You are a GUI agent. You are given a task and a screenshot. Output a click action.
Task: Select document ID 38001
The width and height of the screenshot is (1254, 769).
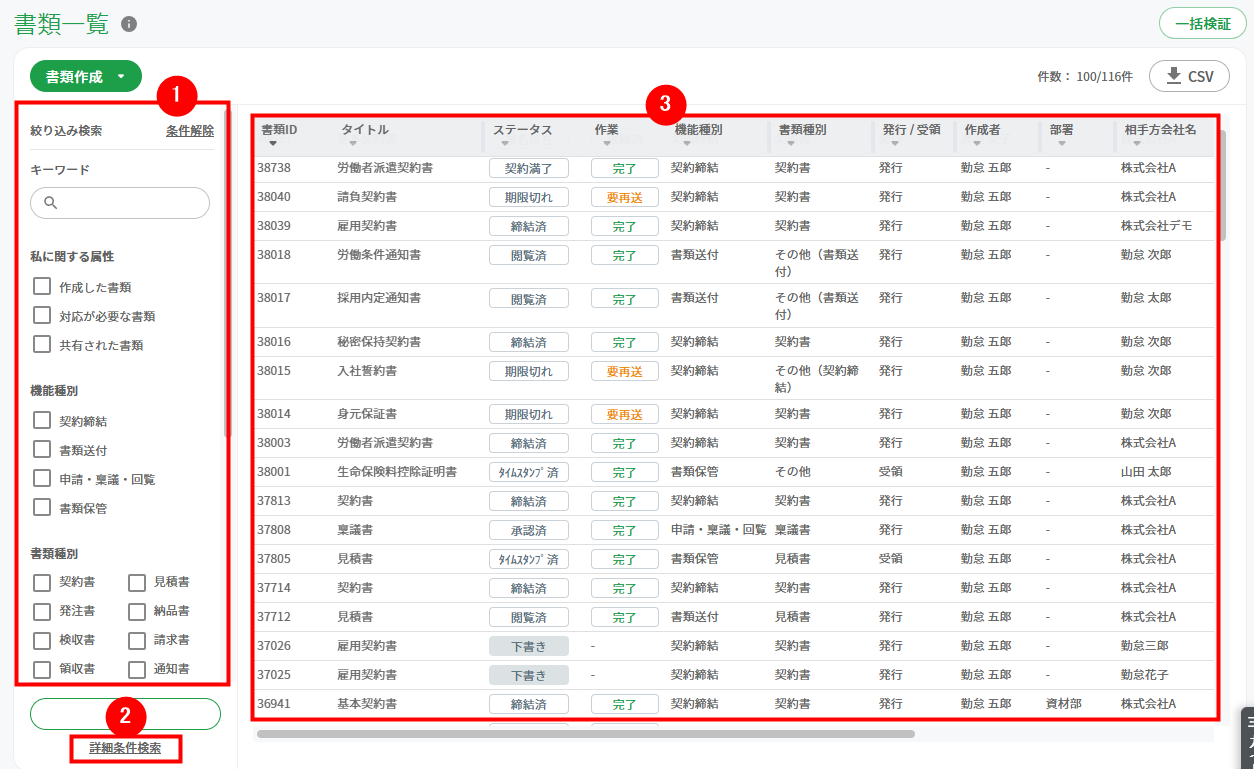(x=274, y=471)
